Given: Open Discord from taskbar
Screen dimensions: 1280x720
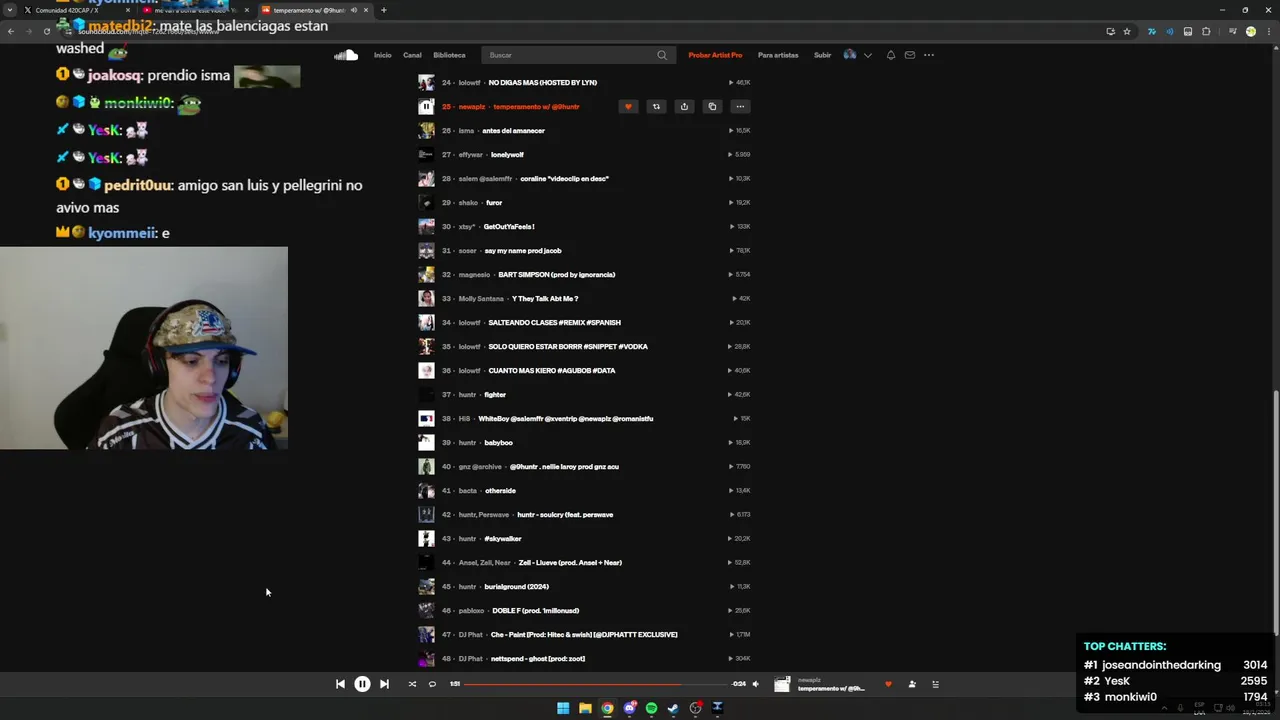Looking at the screenshot, I should coord(629,708).
